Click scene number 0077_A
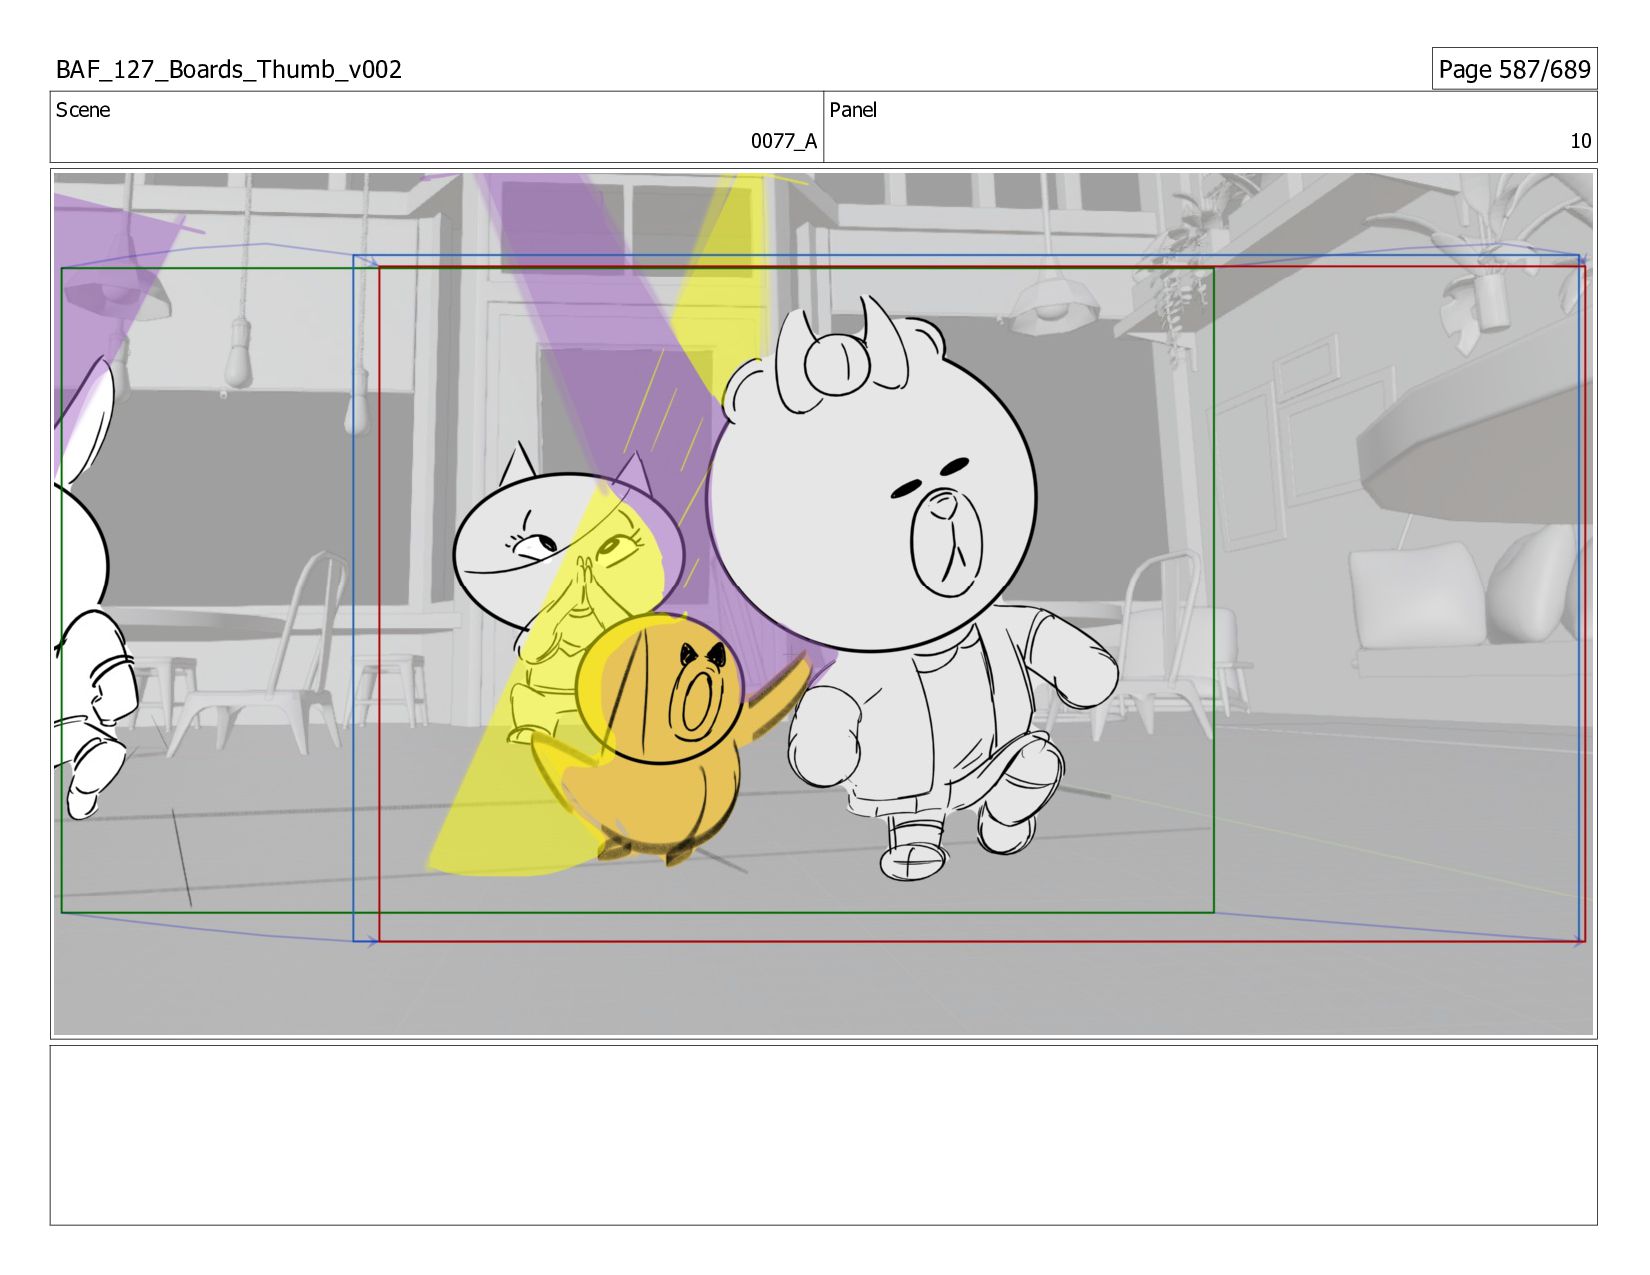Viewport: 1650px width, 1275px height. point(784,141)
